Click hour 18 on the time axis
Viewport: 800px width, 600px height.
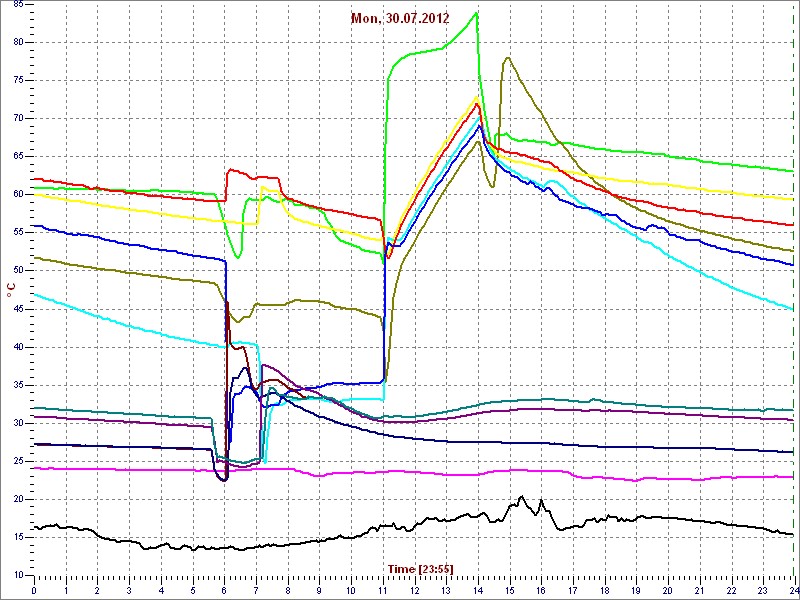[604, 589]
